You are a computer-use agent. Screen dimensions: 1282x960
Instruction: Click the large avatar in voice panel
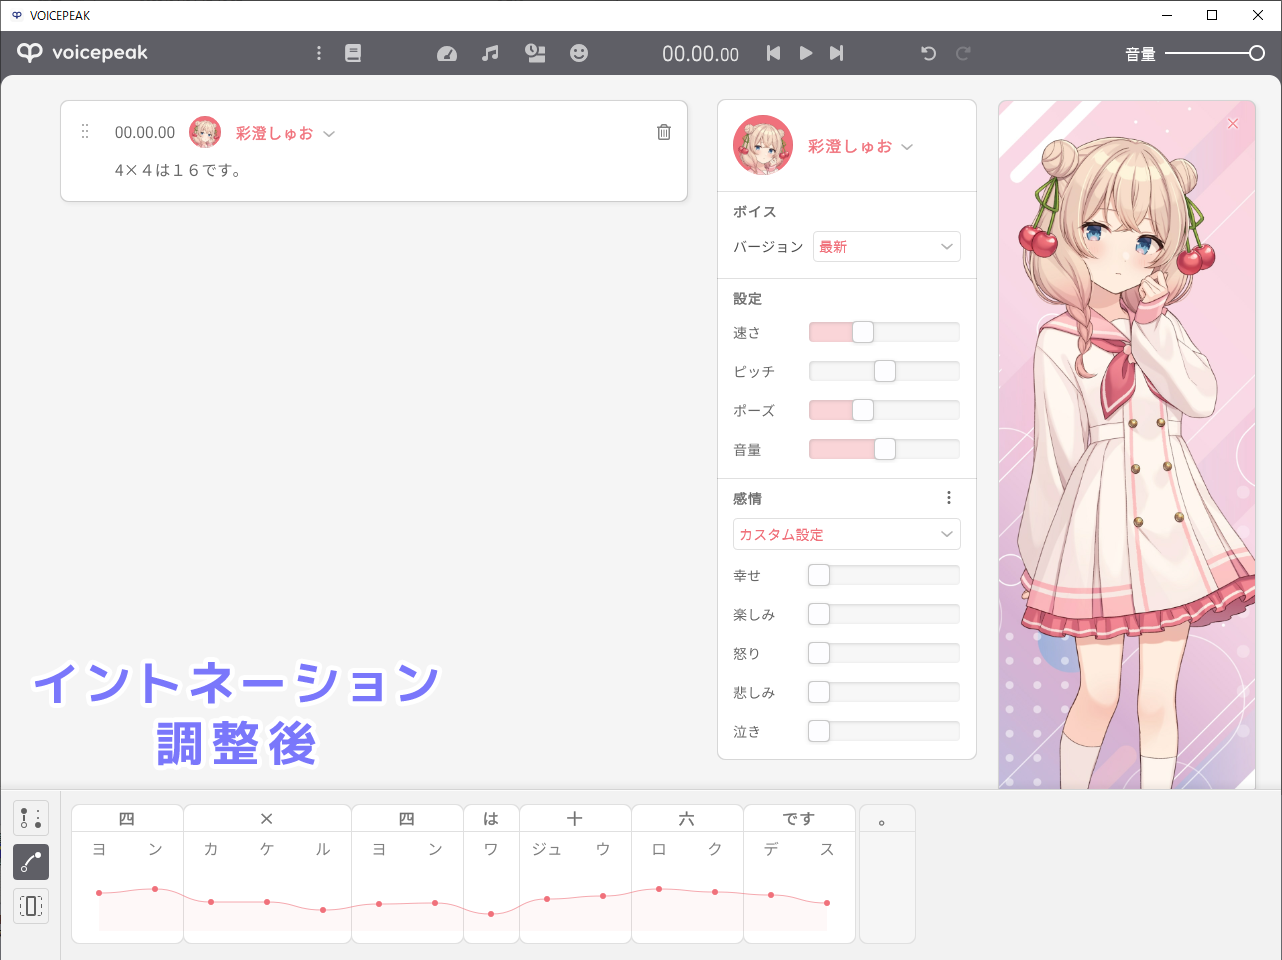click(763, 145)
